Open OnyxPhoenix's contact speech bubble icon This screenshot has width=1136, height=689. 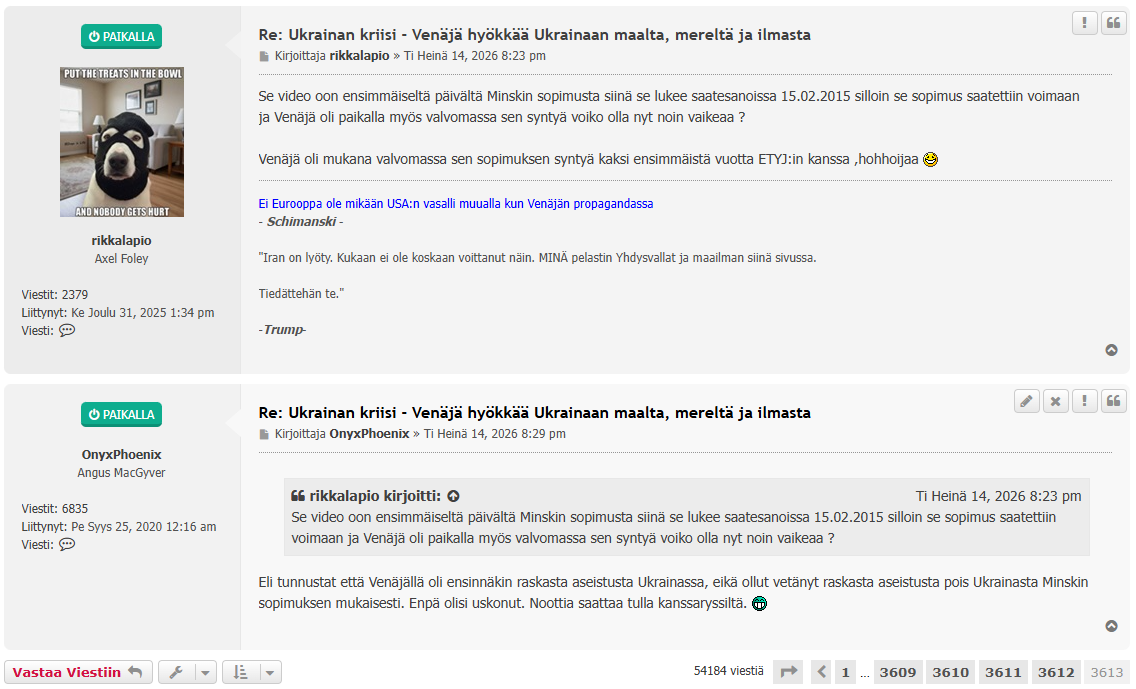[67, 544]
